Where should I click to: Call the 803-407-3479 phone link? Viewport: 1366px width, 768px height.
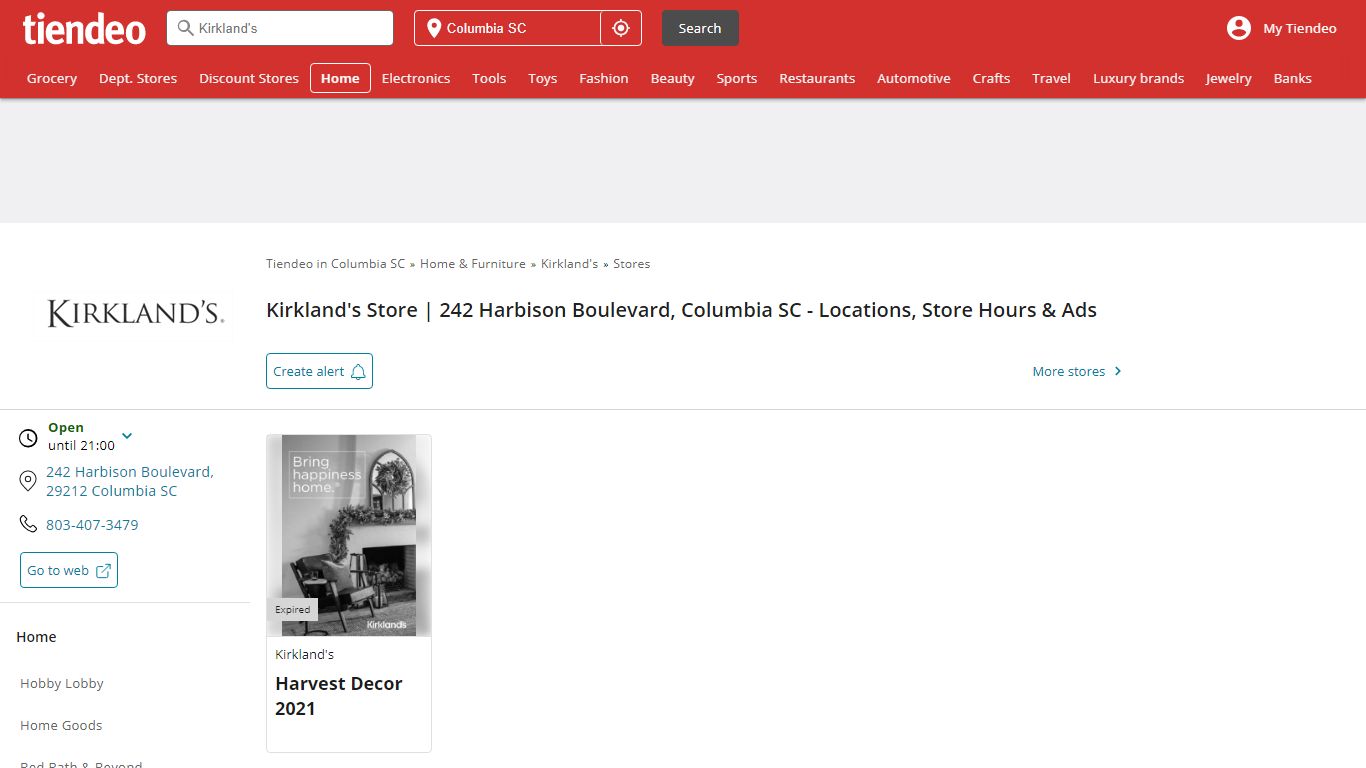[92, 525]
